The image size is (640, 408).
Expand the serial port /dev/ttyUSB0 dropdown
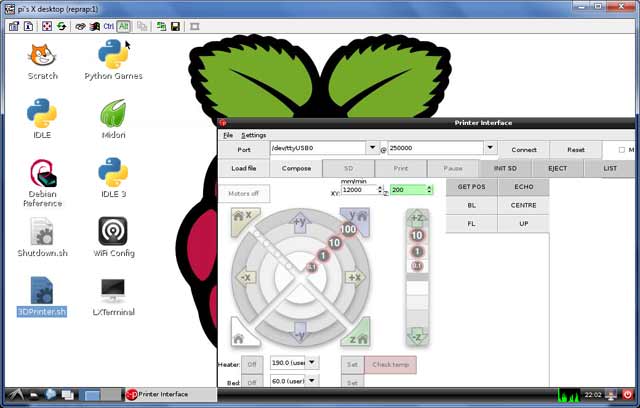(x=372, y=148)
